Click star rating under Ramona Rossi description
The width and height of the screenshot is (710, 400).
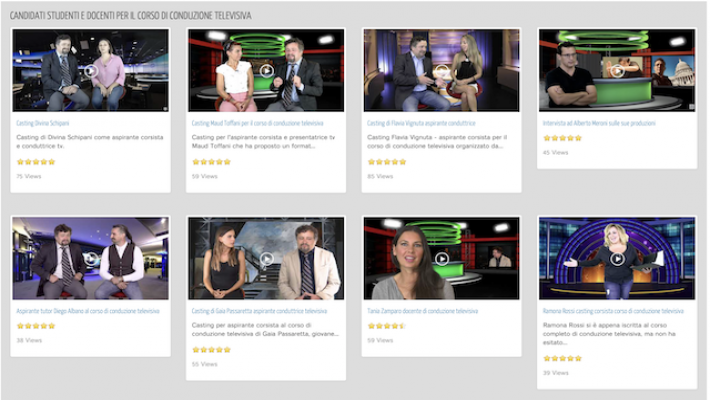[x=562, y=358]
